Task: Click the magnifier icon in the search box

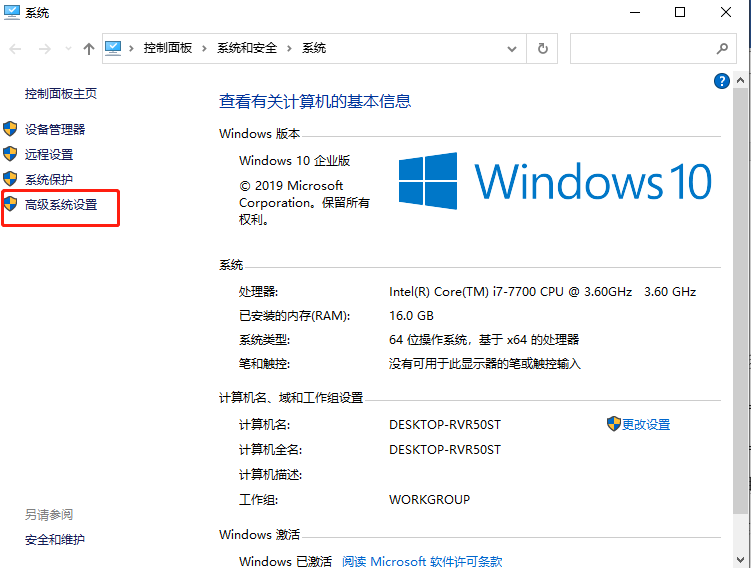Action: click(722, 48)
